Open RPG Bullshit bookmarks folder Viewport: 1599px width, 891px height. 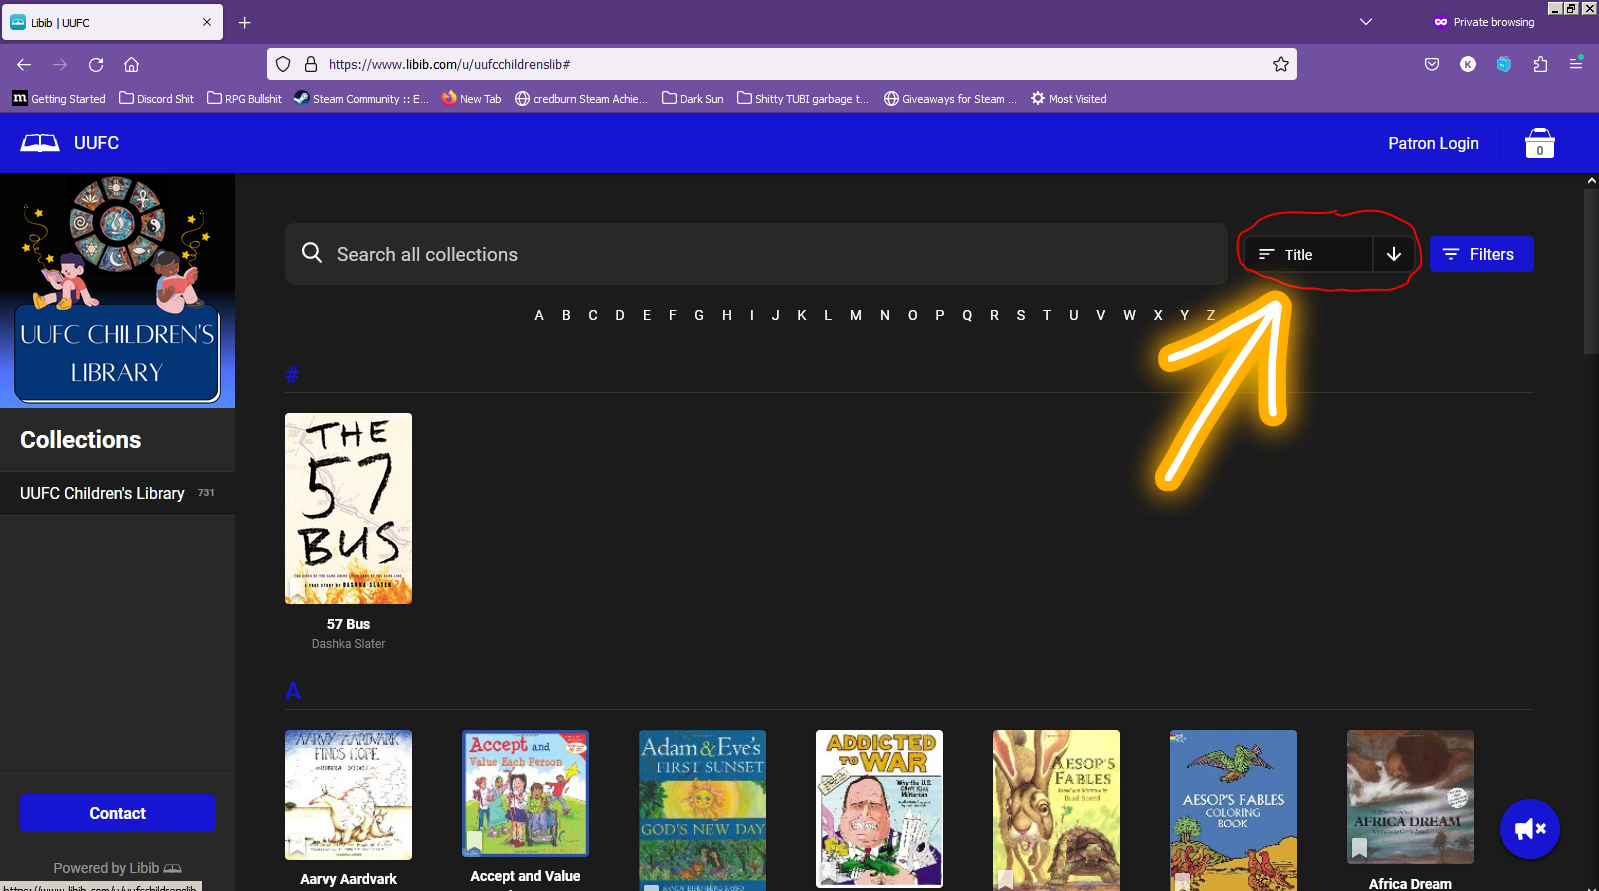244,99
